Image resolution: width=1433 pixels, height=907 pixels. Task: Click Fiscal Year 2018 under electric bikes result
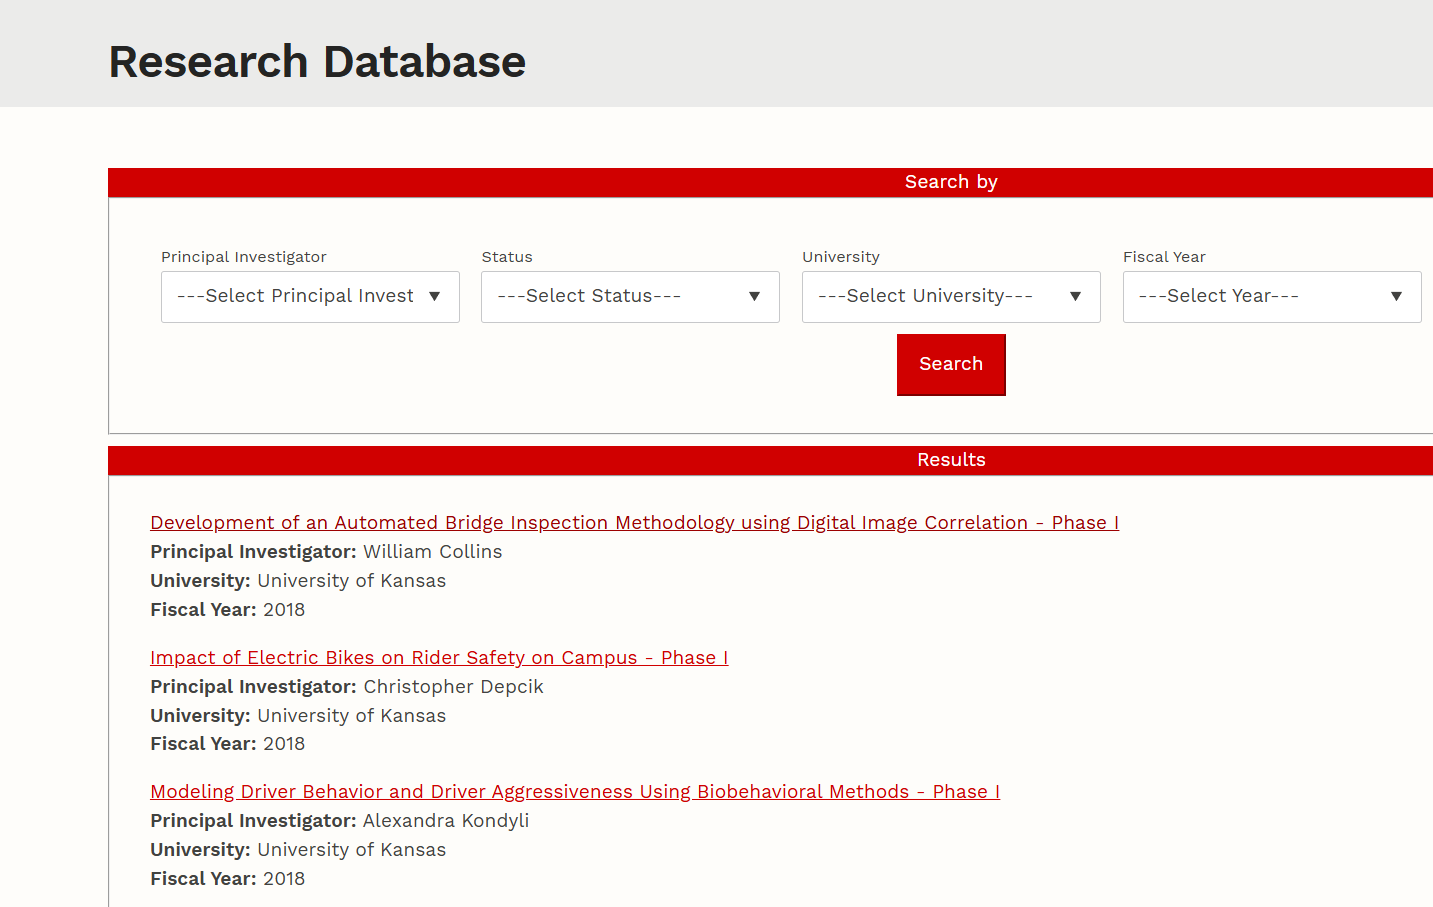(283, 744)
